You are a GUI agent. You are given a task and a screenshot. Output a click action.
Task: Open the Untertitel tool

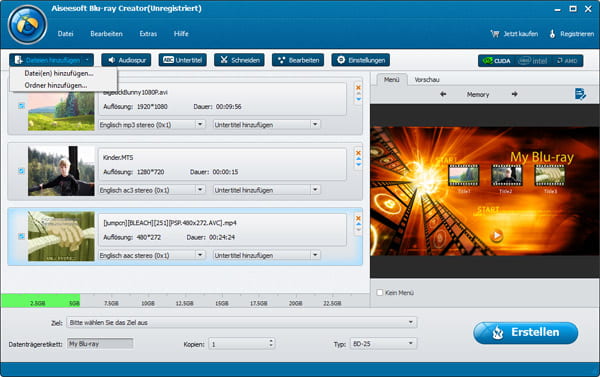[183, 60]
